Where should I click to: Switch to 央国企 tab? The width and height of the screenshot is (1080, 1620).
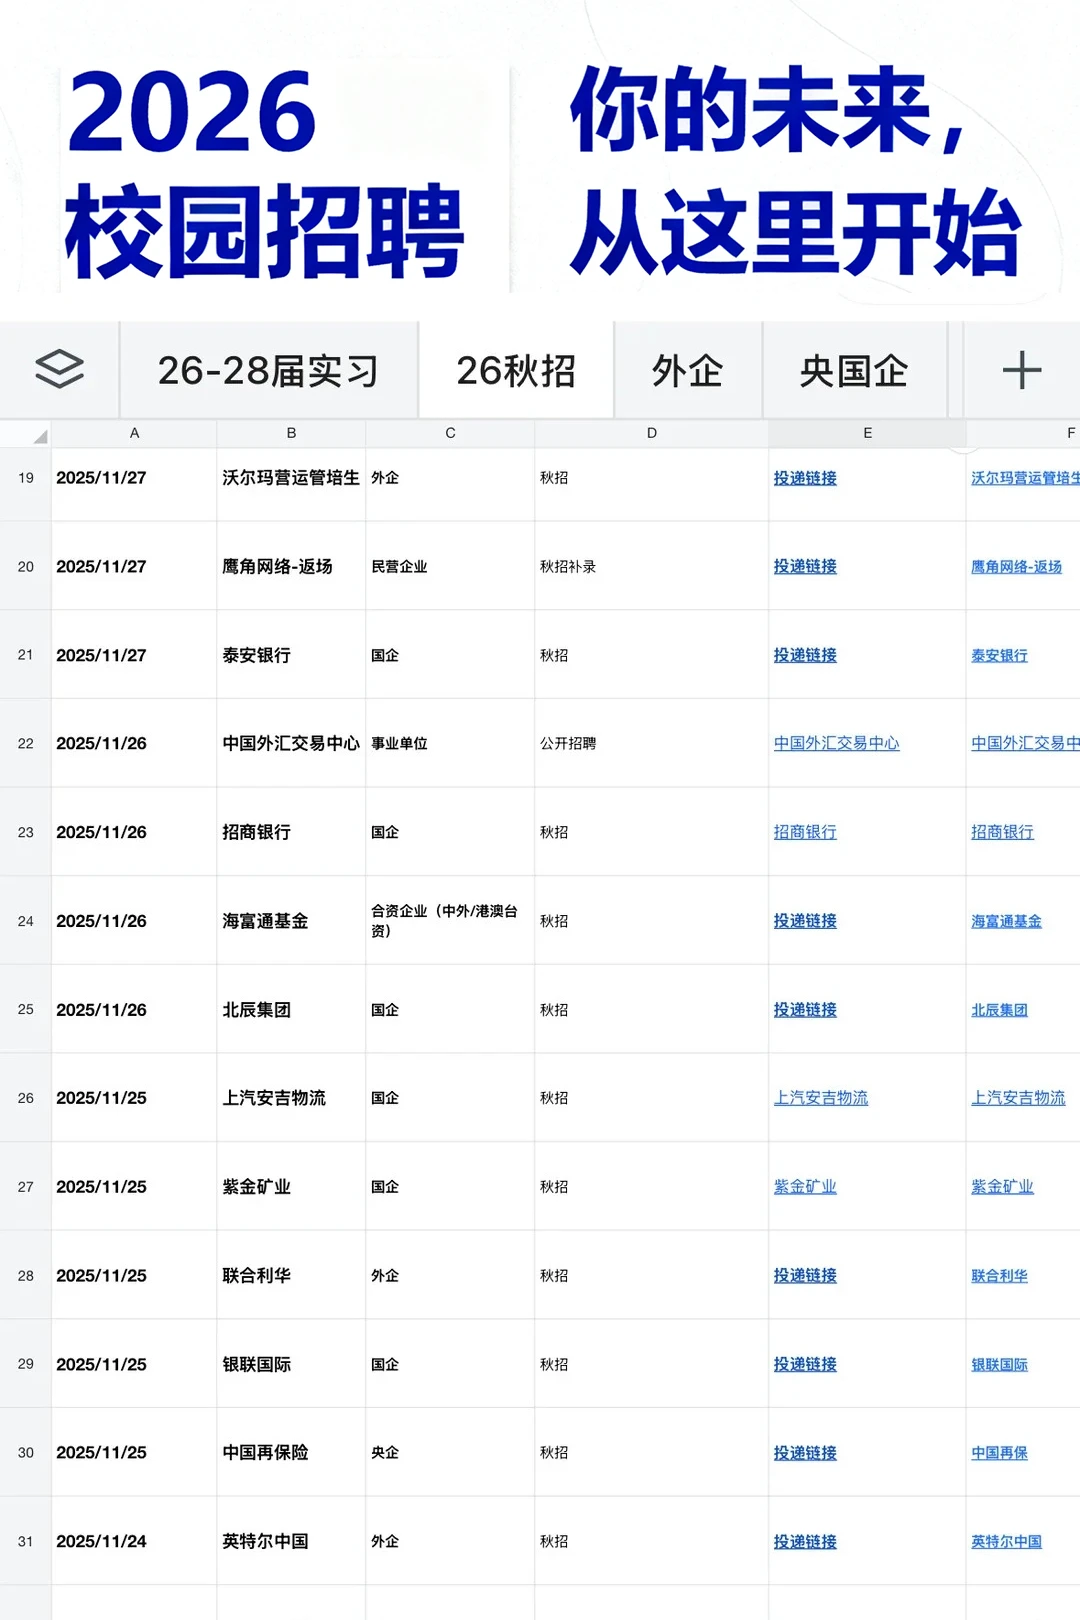[853, 371]
